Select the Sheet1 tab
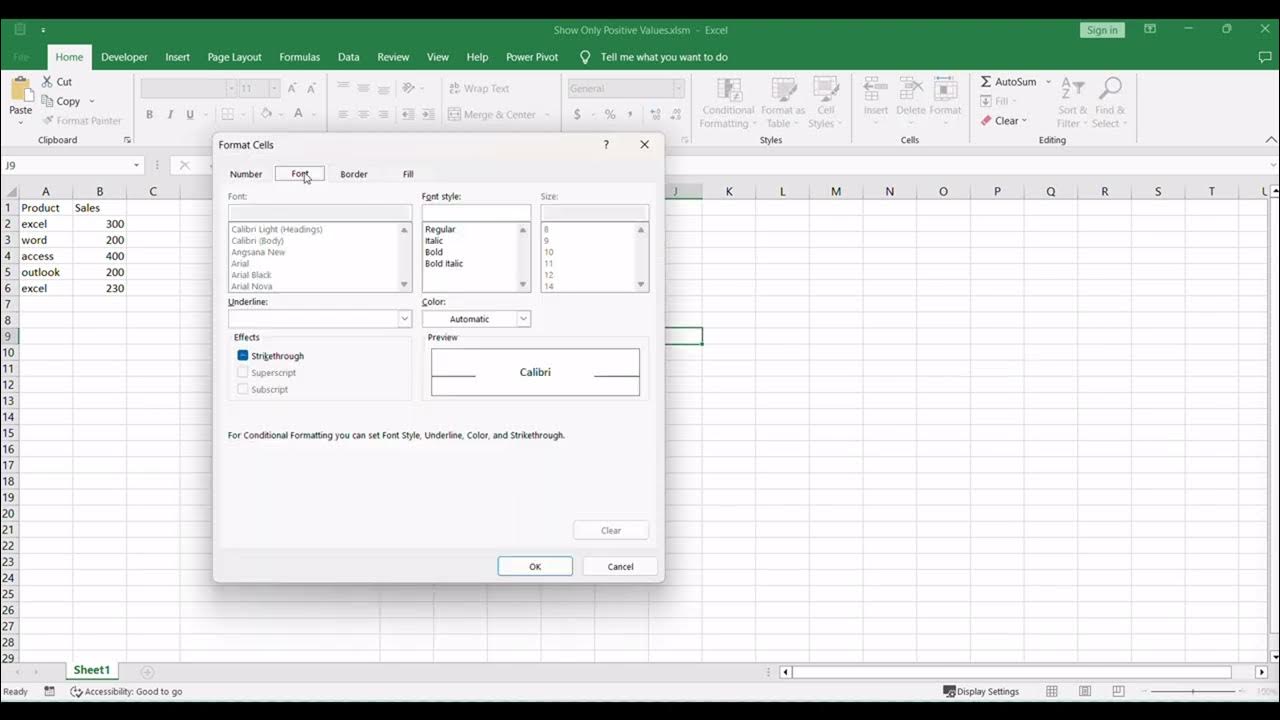The width and height of the screenshot is (1280, 720). (x=91, y=670)
